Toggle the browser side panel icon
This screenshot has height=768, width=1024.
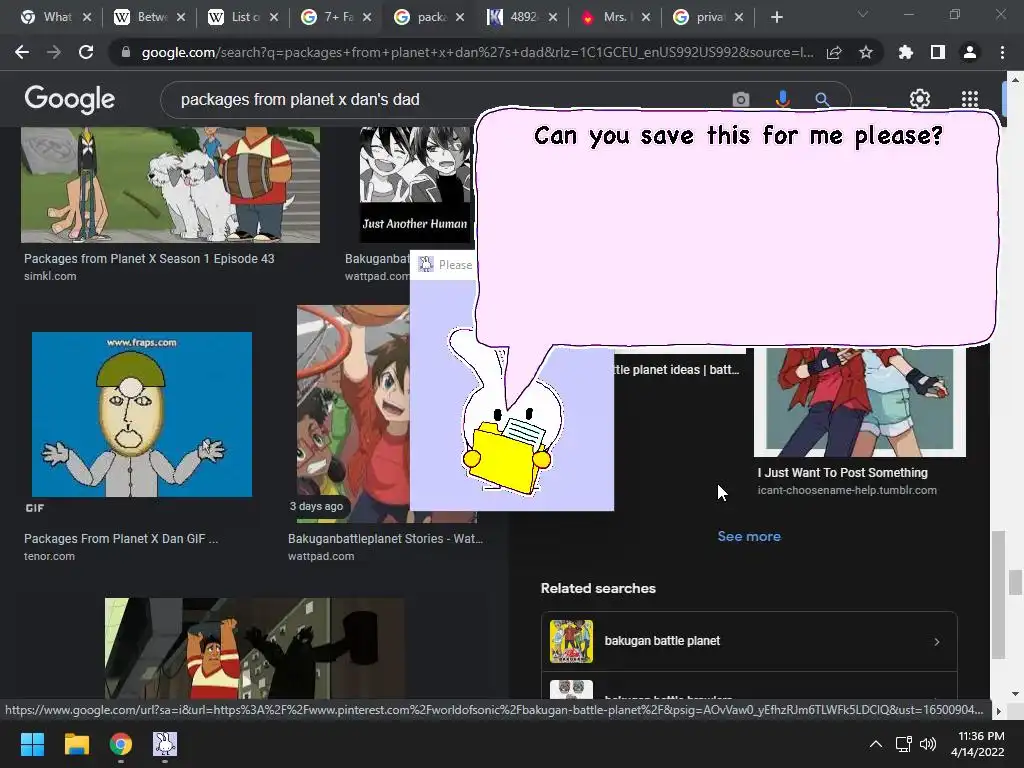click(938, 52)
